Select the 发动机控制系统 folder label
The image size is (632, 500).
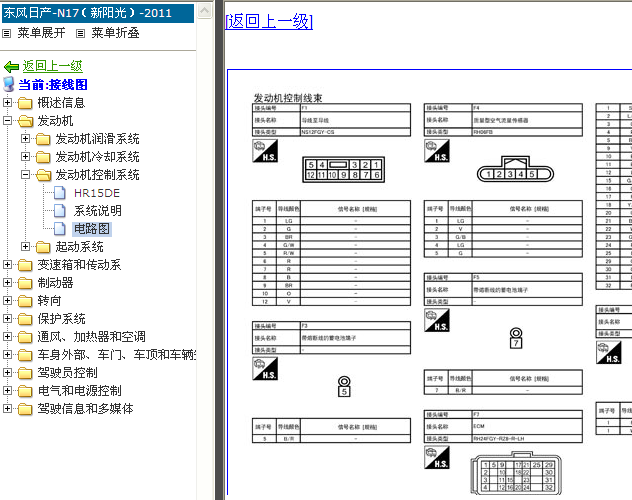click(97, 175)
